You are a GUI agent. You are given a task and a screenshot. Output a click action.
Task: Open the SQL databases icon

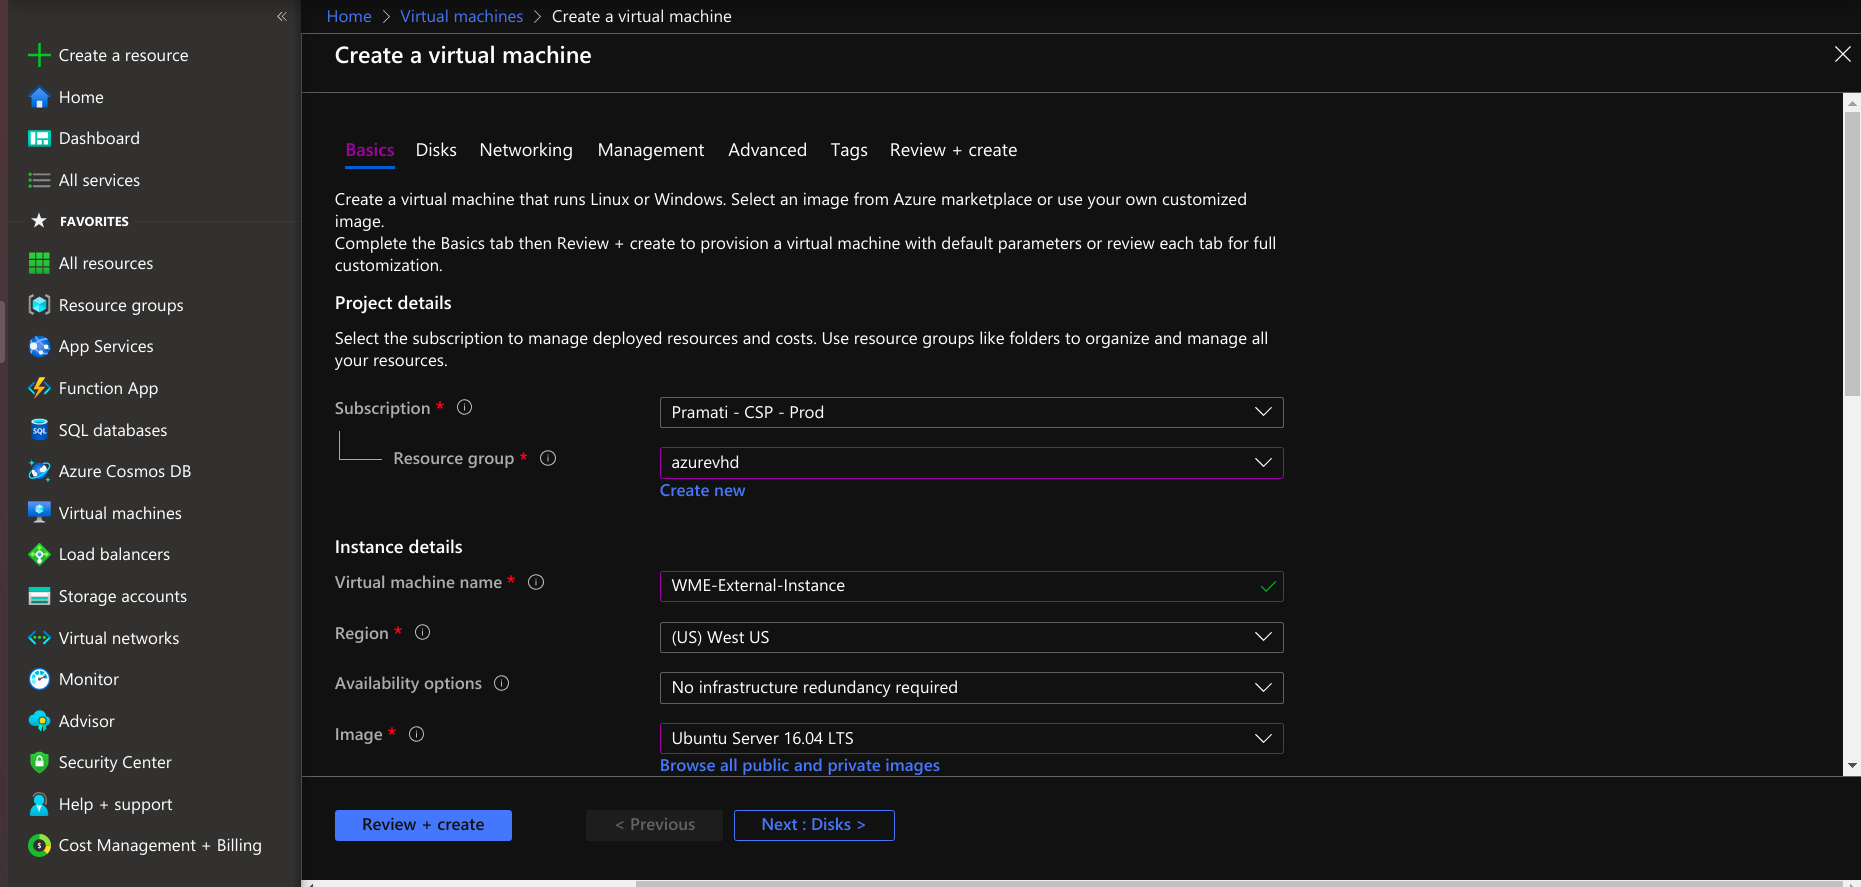[x=39, y=430]
